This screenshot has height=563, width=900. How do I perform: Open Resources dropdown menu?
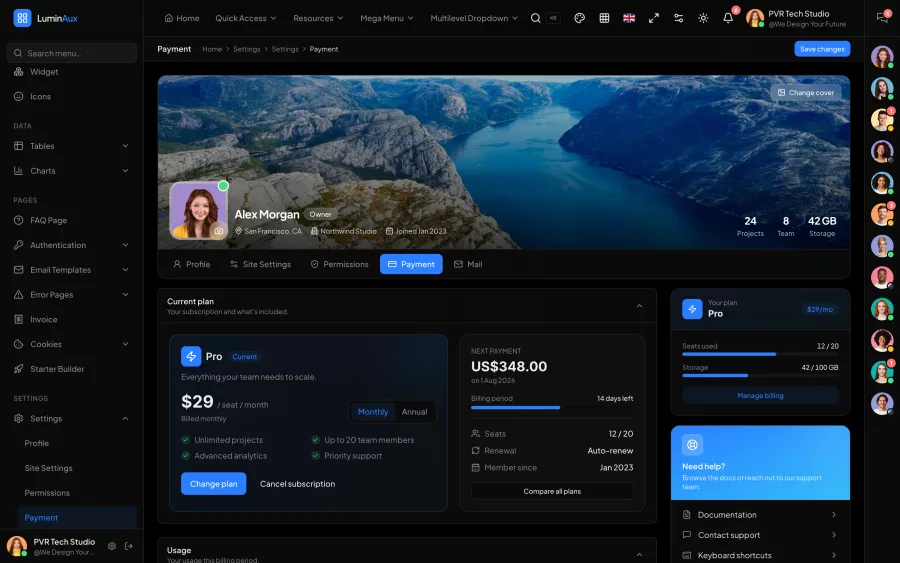(319, 18)
